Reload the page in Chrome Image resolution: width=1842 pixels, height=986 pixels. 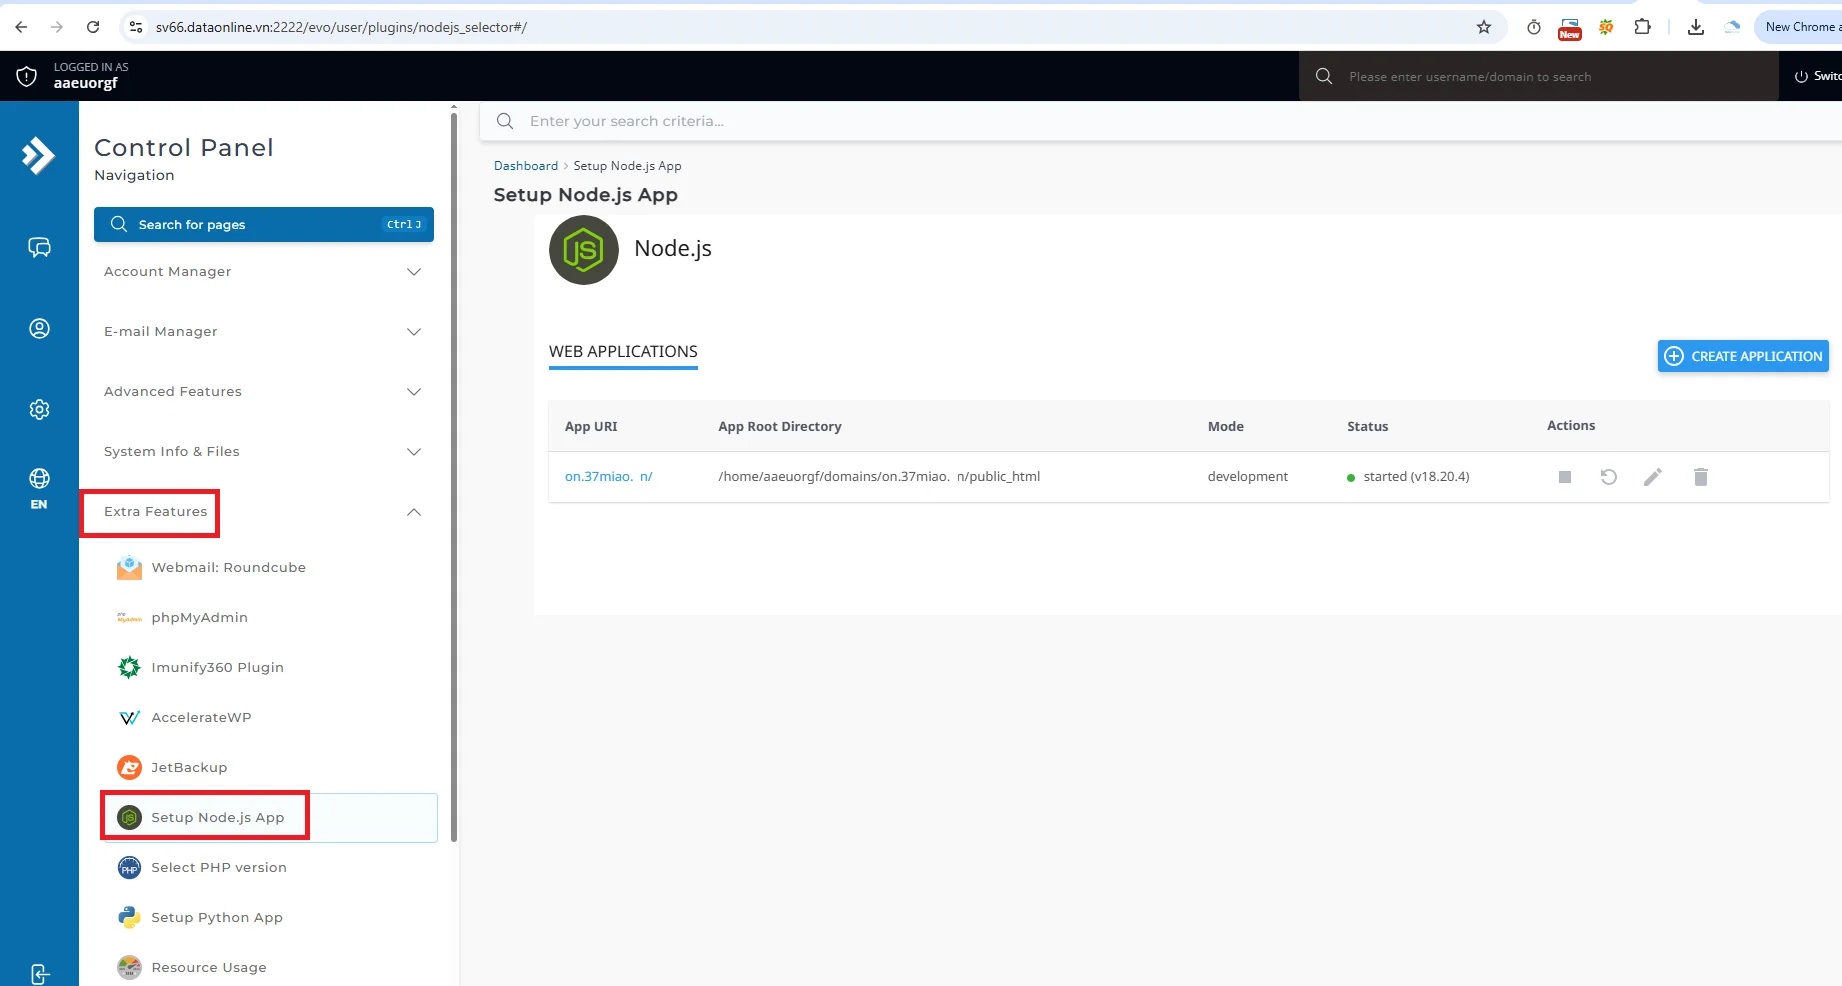[93, 27]
